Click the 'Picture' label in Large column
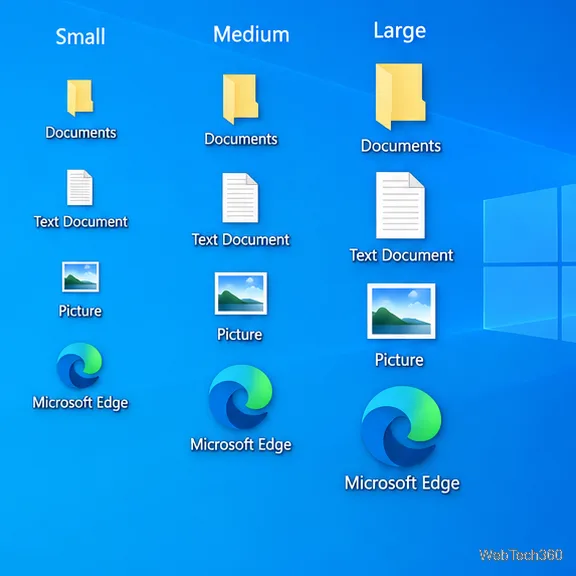The image size is (576, 576). click(x=399, y=360)
